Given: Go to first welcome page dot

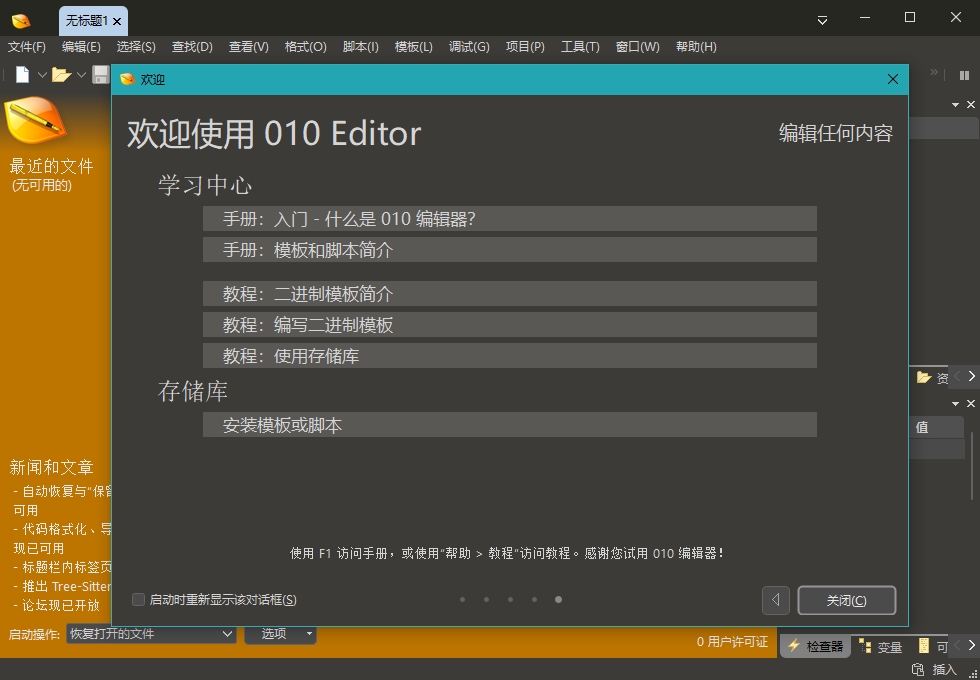Looking at the screenshot, I should tap(462, 600).
